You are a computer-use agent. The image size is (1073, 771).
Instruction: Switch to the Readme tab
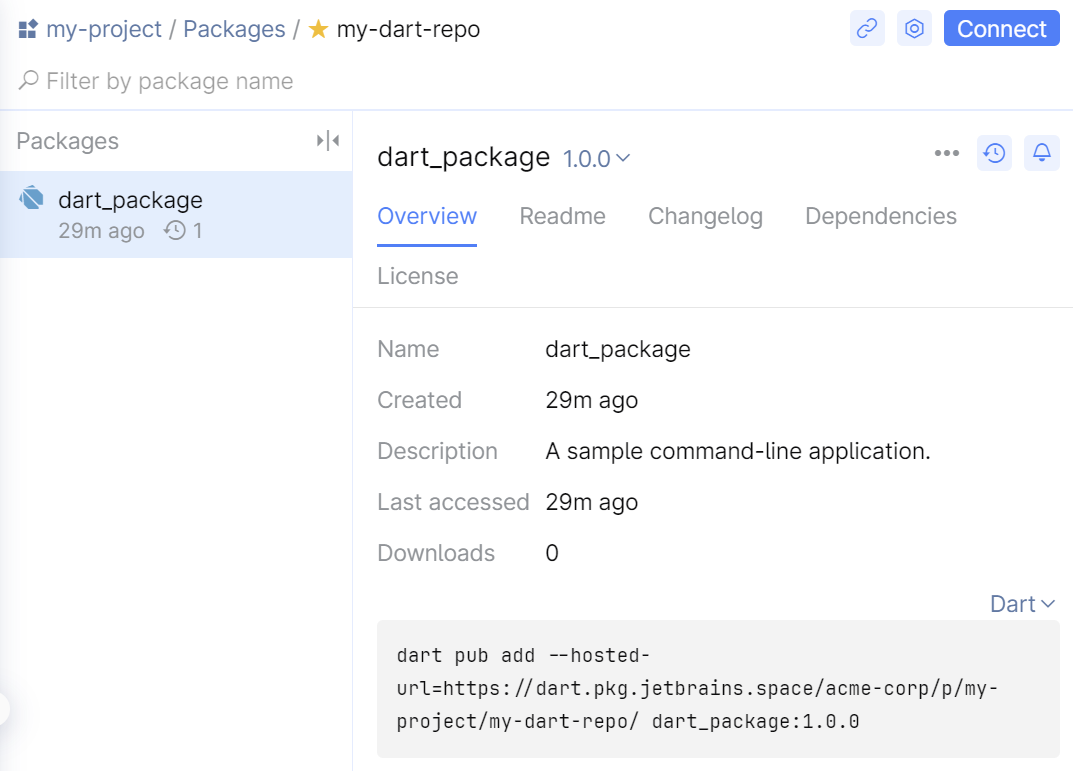pos(563,216)
